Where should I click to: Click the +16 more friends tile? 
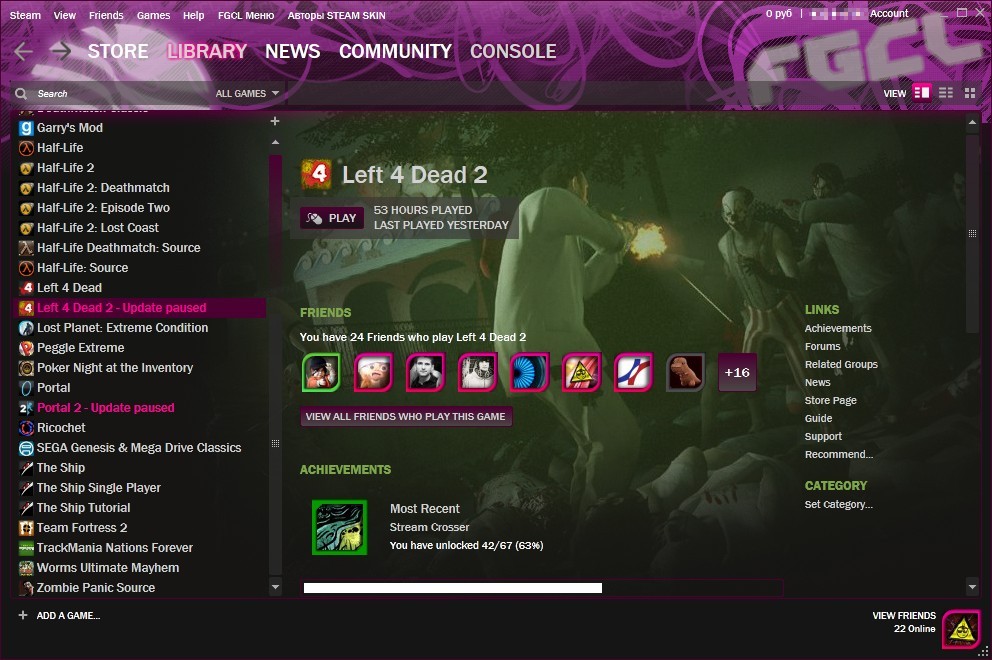737,372
